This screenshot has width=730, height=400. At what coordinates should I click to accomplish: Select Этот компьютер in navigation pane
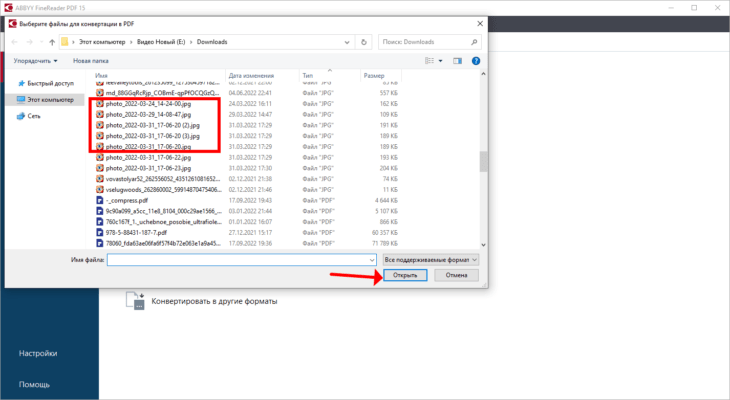click(51, 100)
